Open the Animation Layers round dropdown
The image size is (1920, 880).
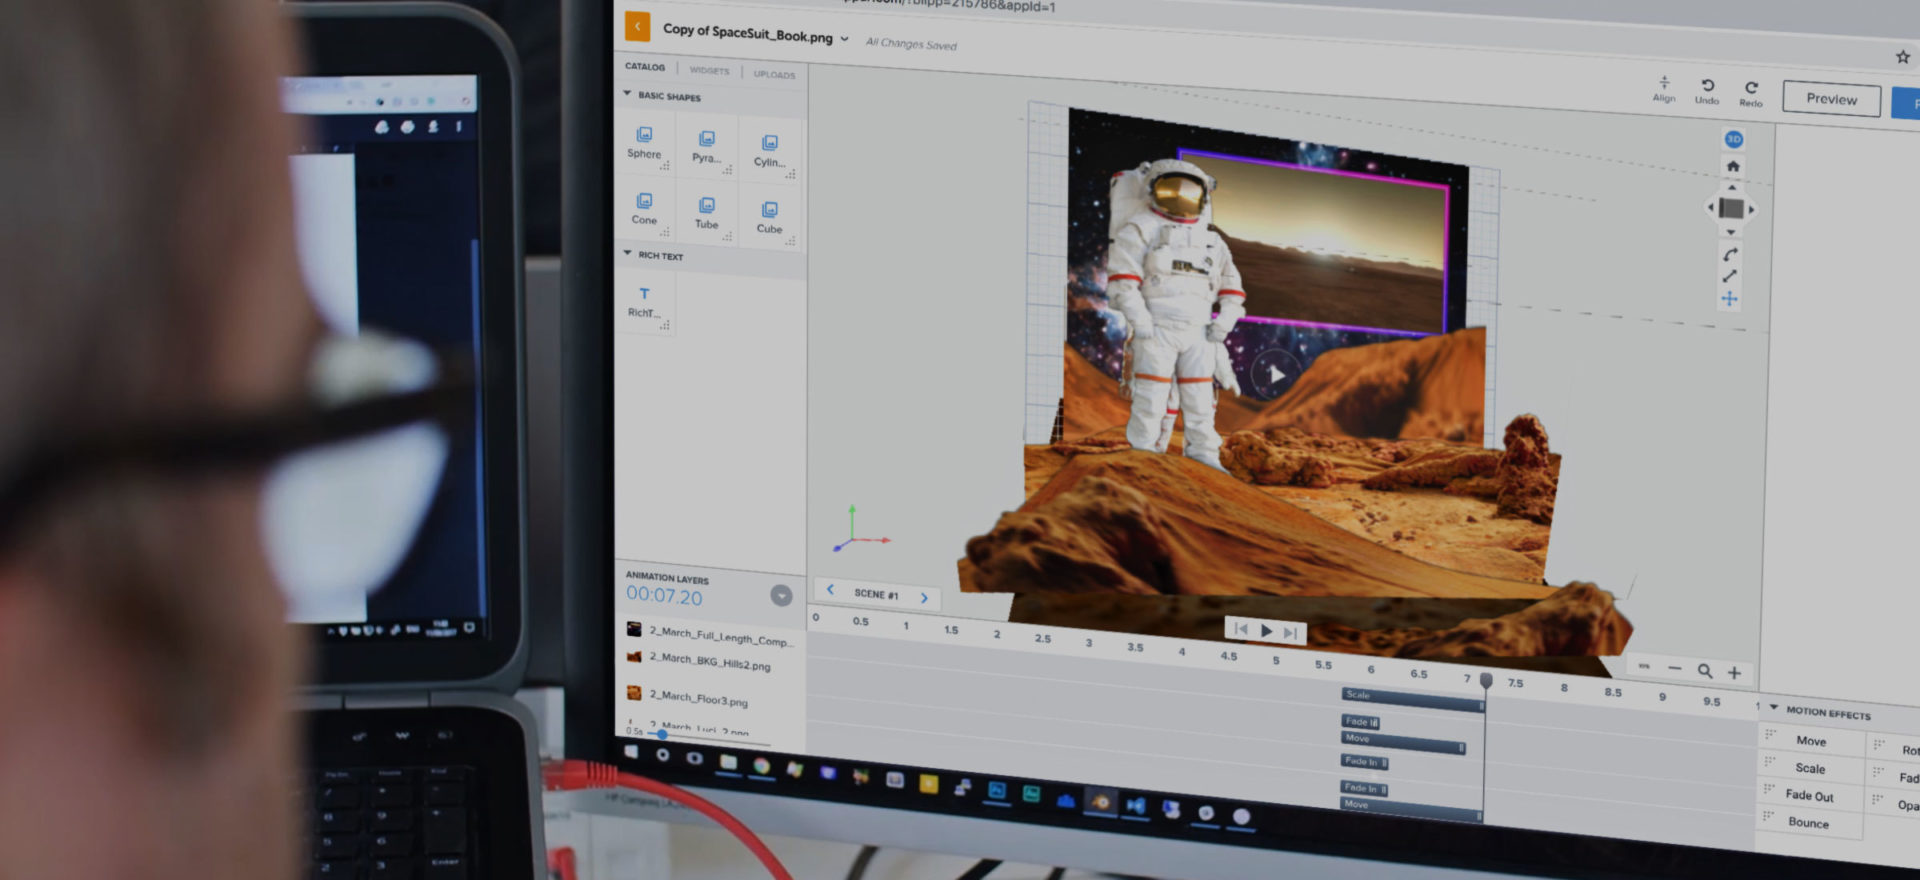[782, 596]
